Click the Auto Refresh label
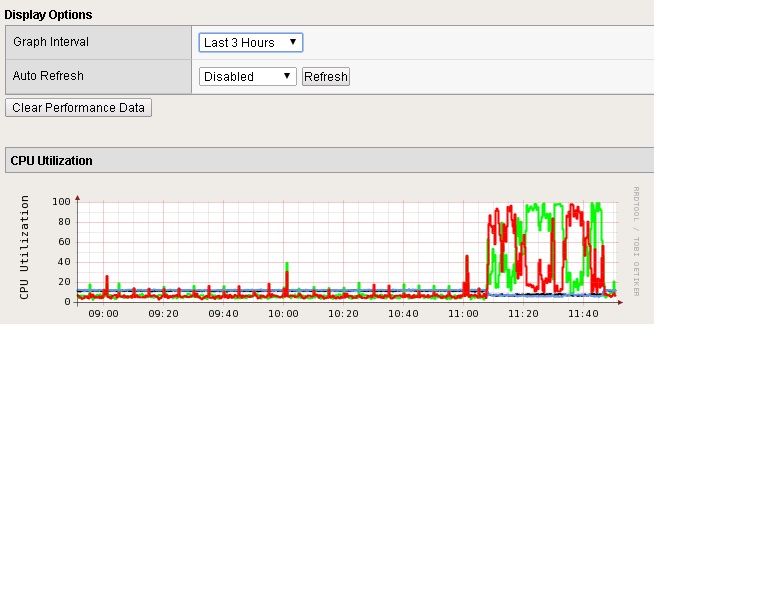Viewport: 768px width, 614px height. pyautogui.click(x=48, y=76)
